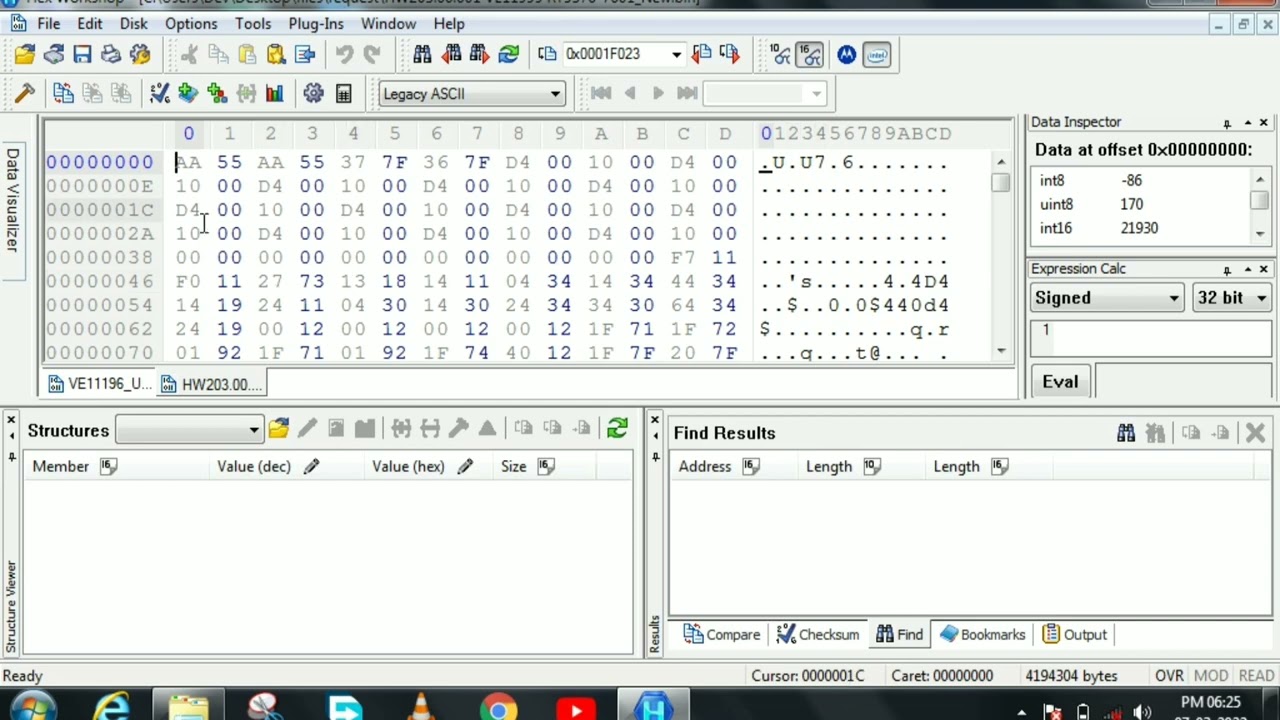Open the Signed type dropdown in Expression Calc
The height and width of the screenshot is (720, 1280).
coord(1107,298)
